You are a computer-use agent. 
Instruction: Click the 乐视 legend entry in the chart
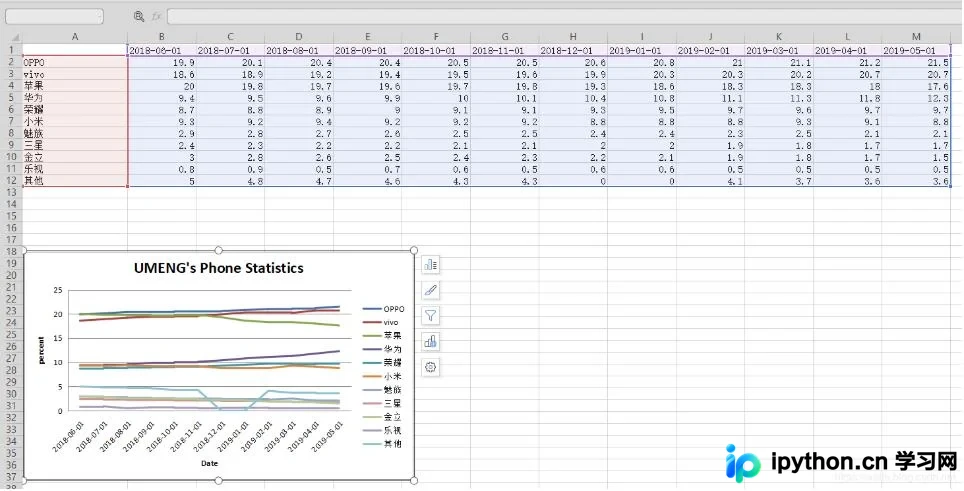pyautogui.click(x=382, y=430)
